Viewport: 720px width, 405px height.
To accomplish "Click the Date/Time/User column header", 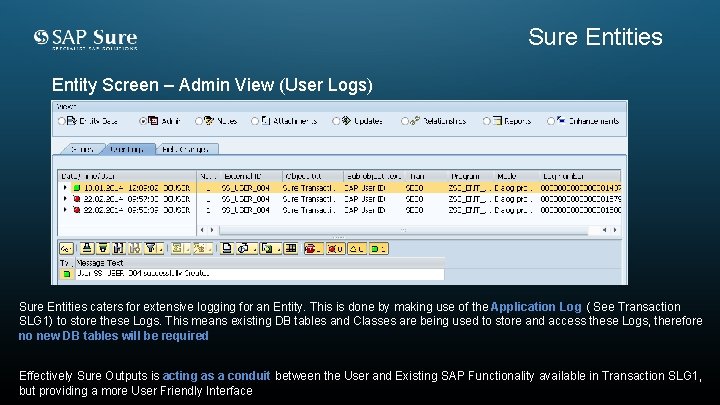I will 128,176.
